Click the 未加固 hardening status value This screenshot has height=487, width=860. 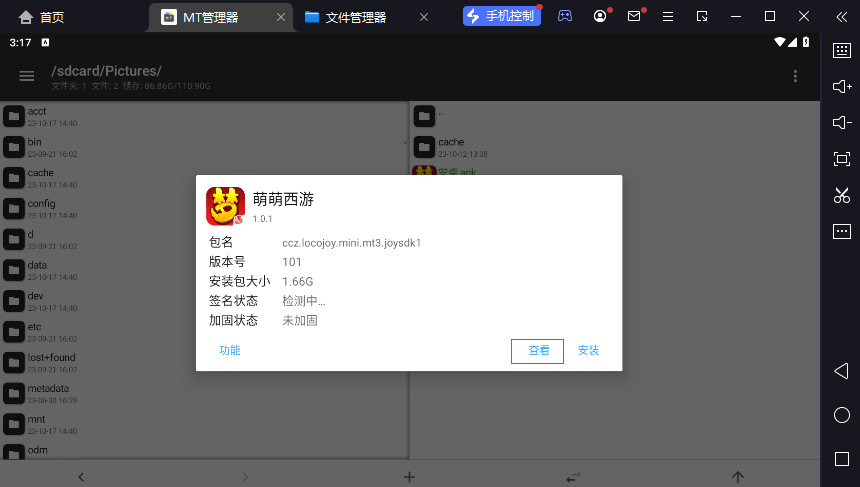300,320
